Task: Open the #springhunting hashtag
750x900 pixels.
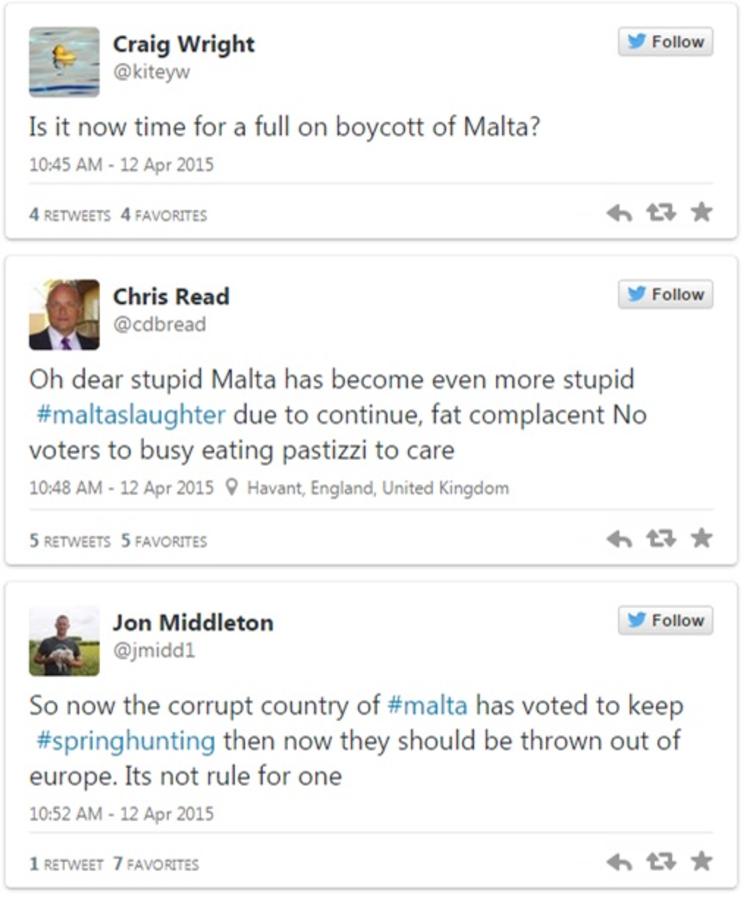Action: point(122,741)
